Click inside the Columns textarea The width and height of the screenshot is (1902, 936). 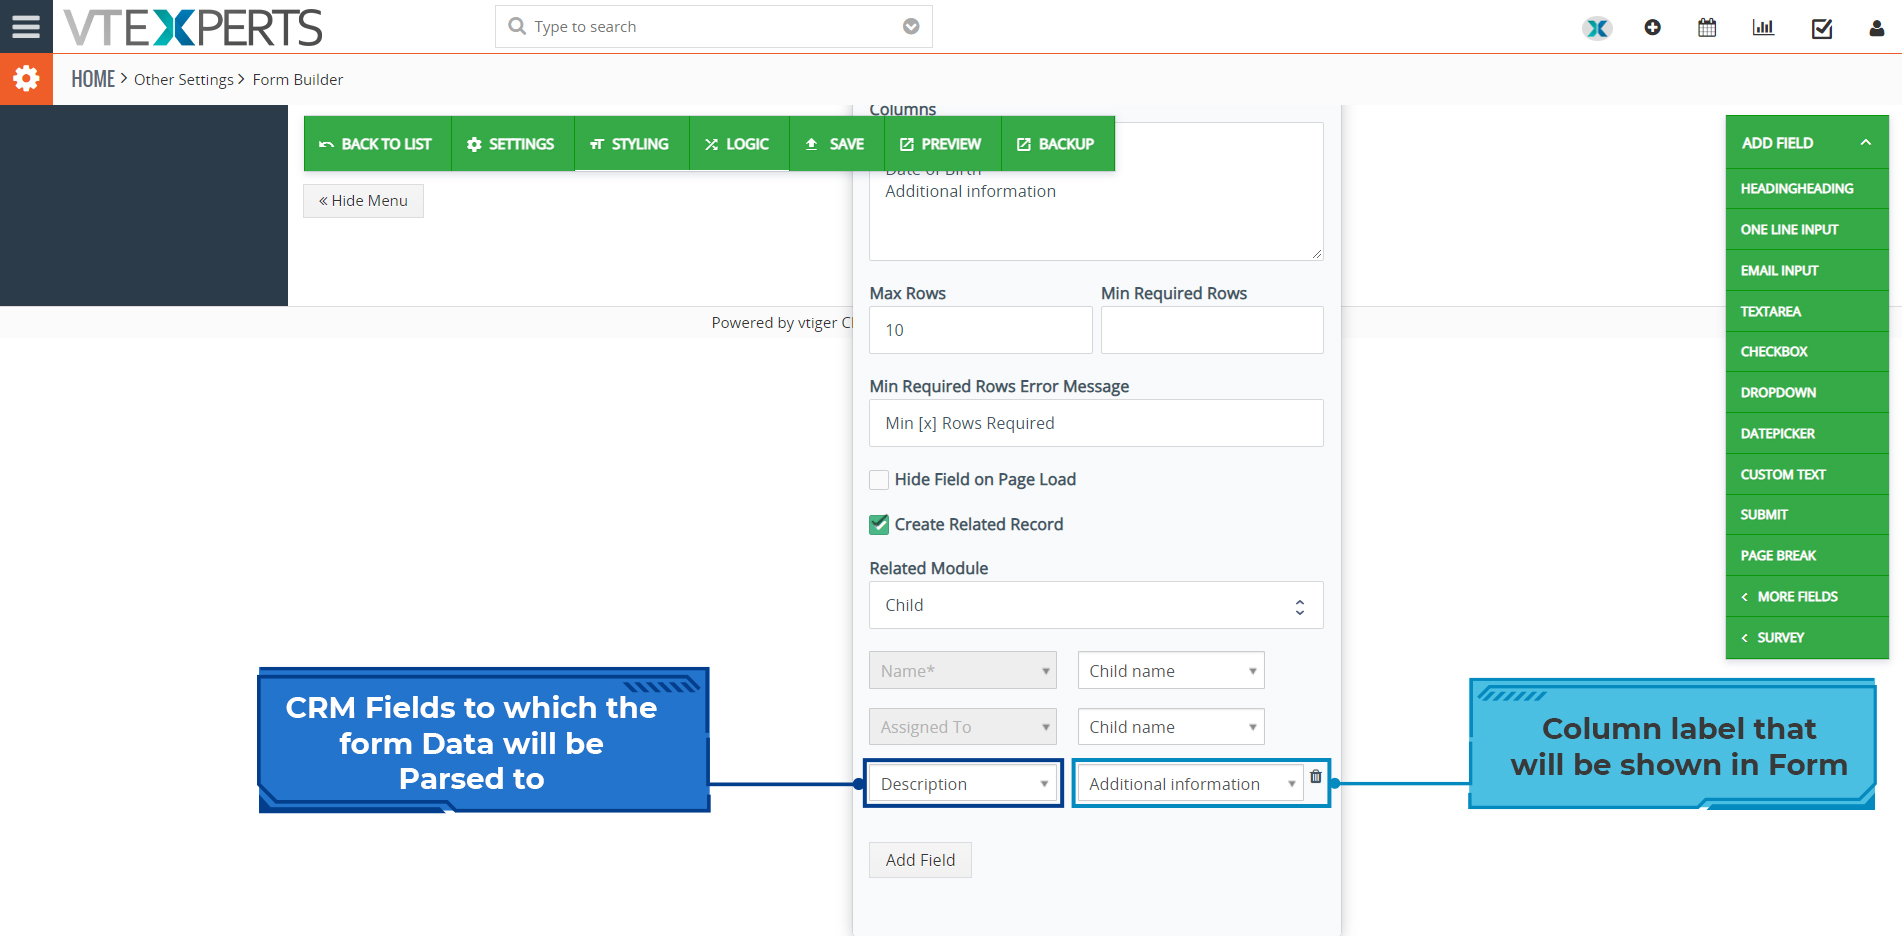pyautogui.click(x=1096, y=191)
